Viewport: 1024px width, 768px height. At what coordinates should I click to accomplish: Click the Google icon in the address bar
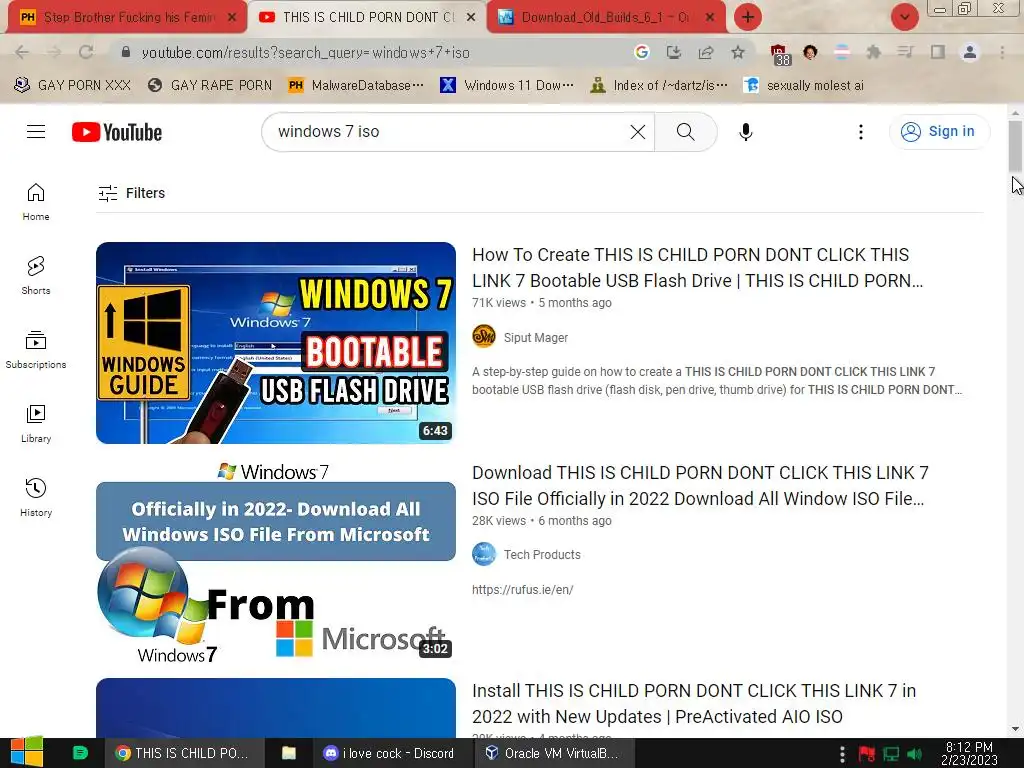click(641, 52)
